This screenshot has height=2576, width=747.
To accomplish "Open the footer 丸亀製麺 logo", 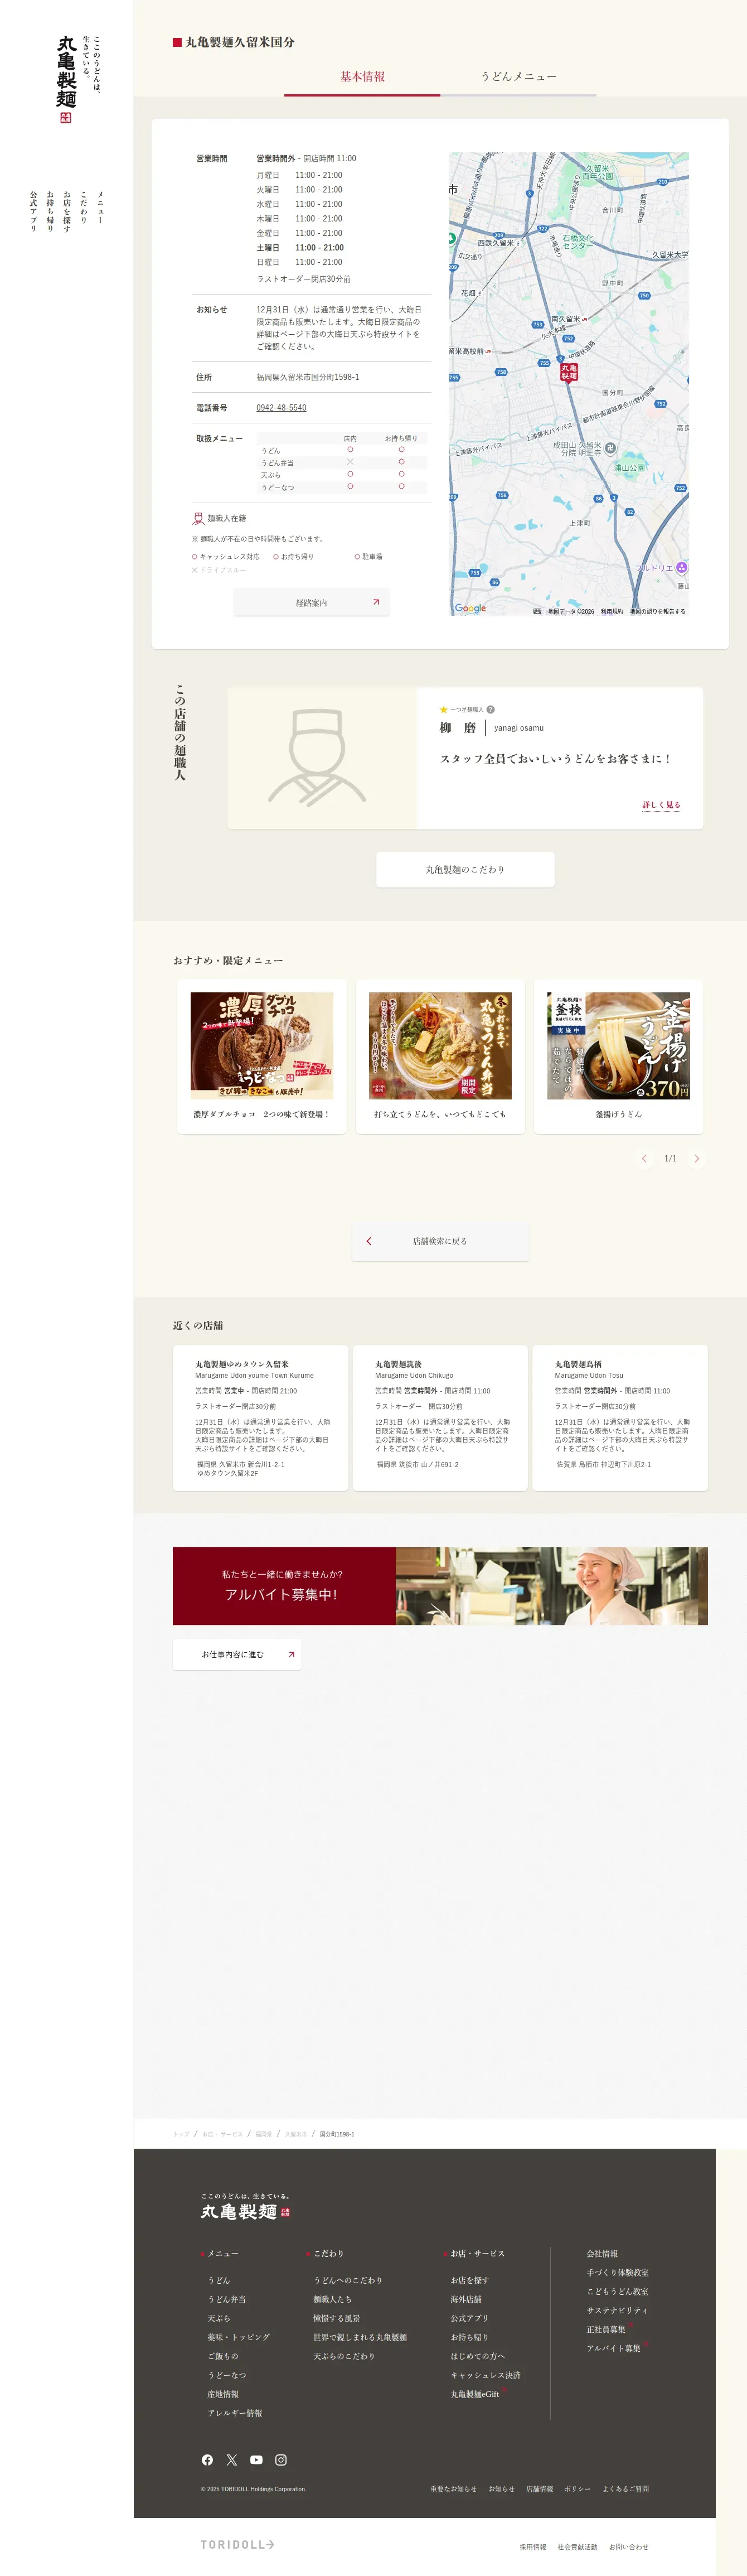I will coord(245,2208).
